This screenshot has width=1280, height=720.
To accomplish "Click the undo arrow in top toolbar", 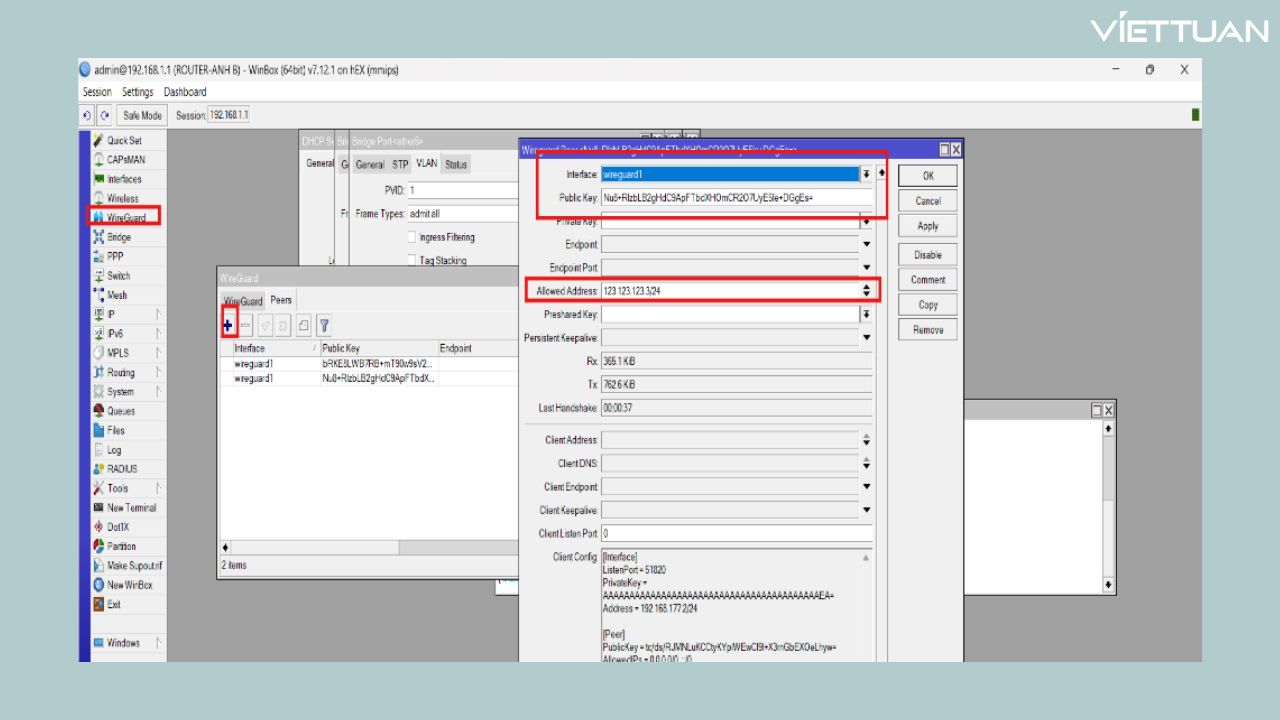I will pos(88,115).
